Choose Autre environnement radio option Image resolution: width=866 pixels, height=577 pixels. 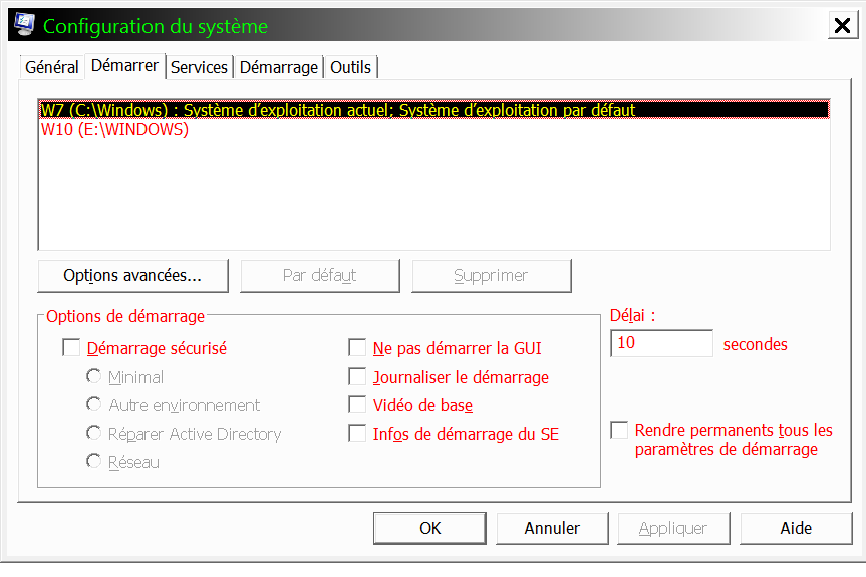tap(93, 404)
